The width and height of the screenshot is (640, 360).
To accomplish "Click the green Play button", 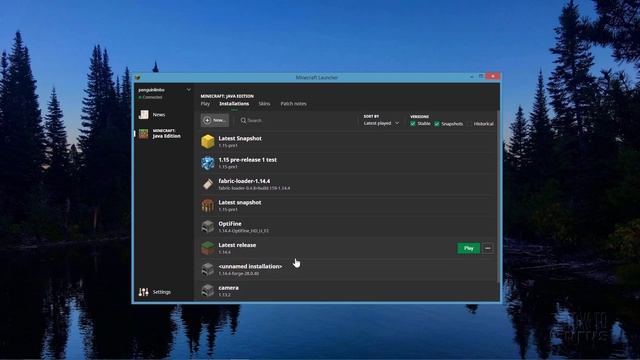I will click(x=469, y=248).
